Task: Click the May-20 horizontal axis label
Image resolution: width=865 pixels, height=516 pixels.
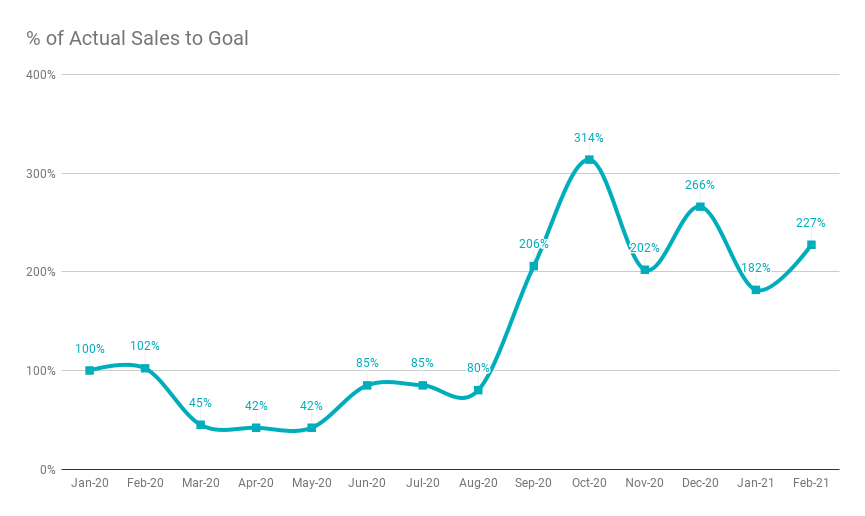Action: (312, 483)
